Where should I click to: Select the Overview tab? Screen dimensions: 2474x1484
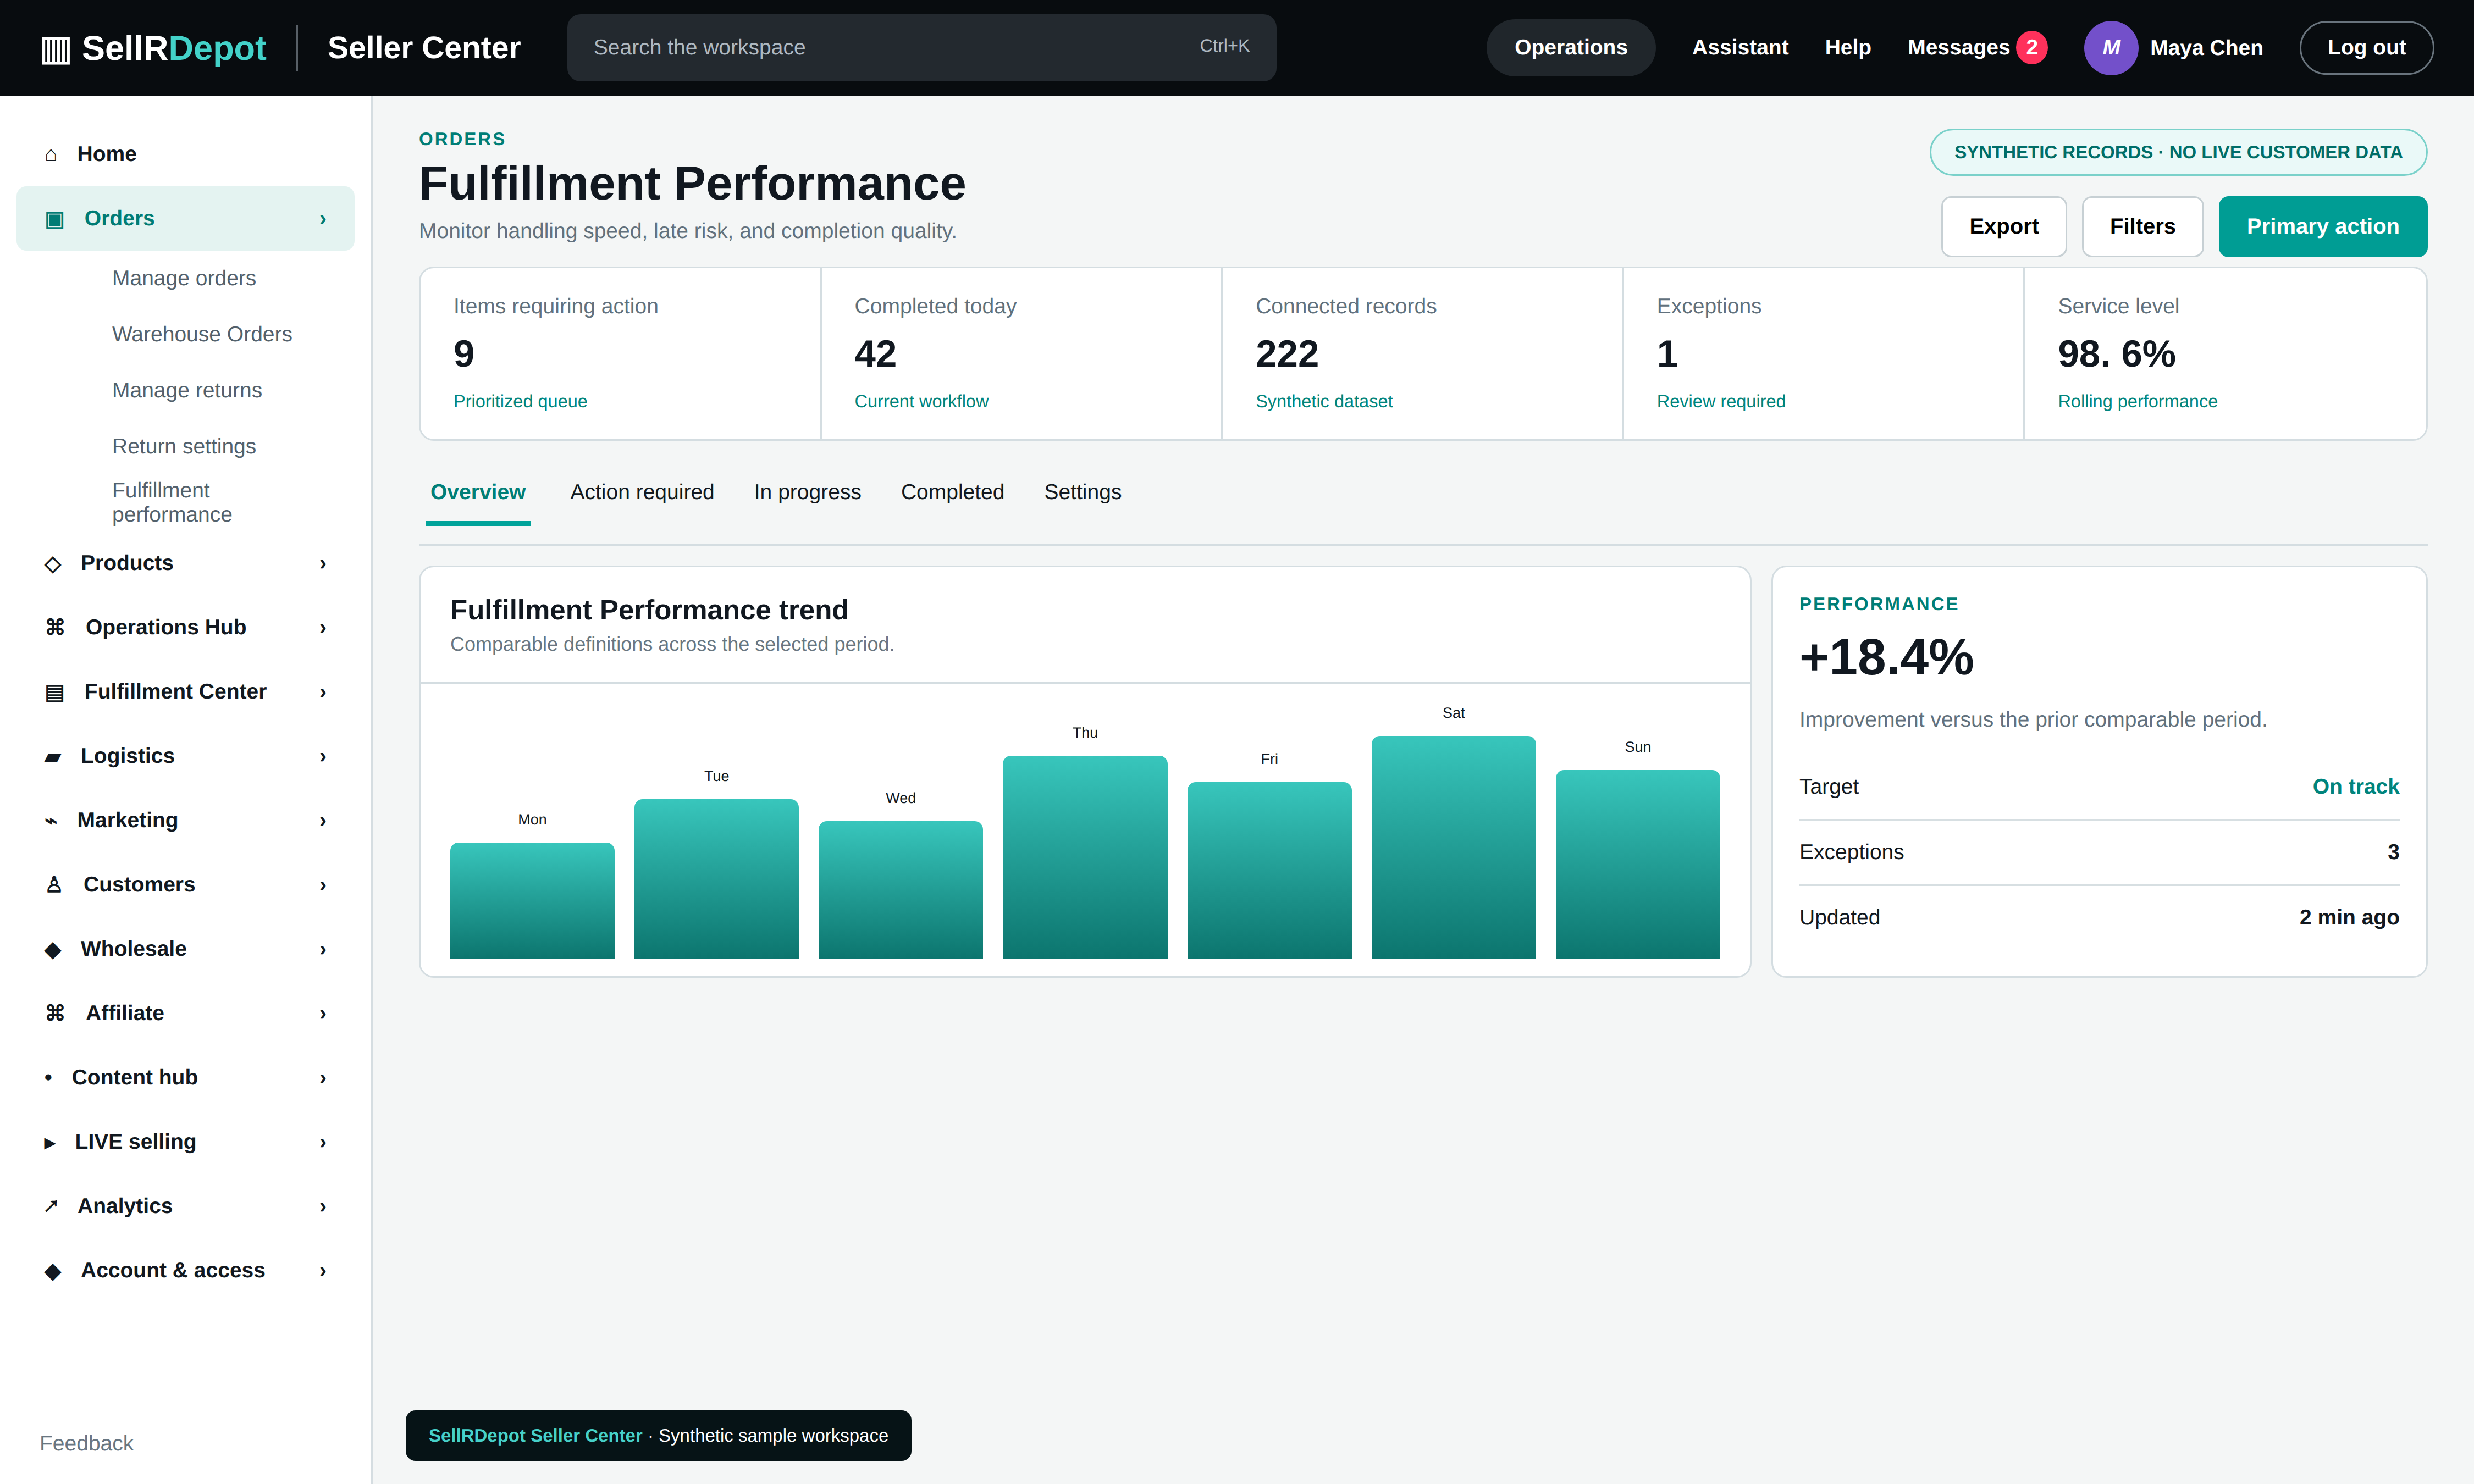pyautogui.click(x=477, y=492)
